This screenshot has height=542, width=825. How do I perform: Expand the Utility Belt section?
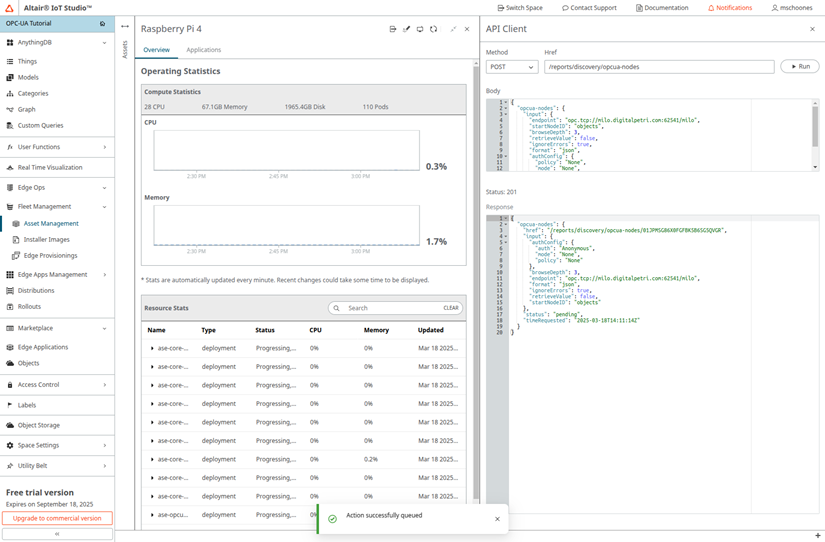pyautogui.click(x=104, y=466)
